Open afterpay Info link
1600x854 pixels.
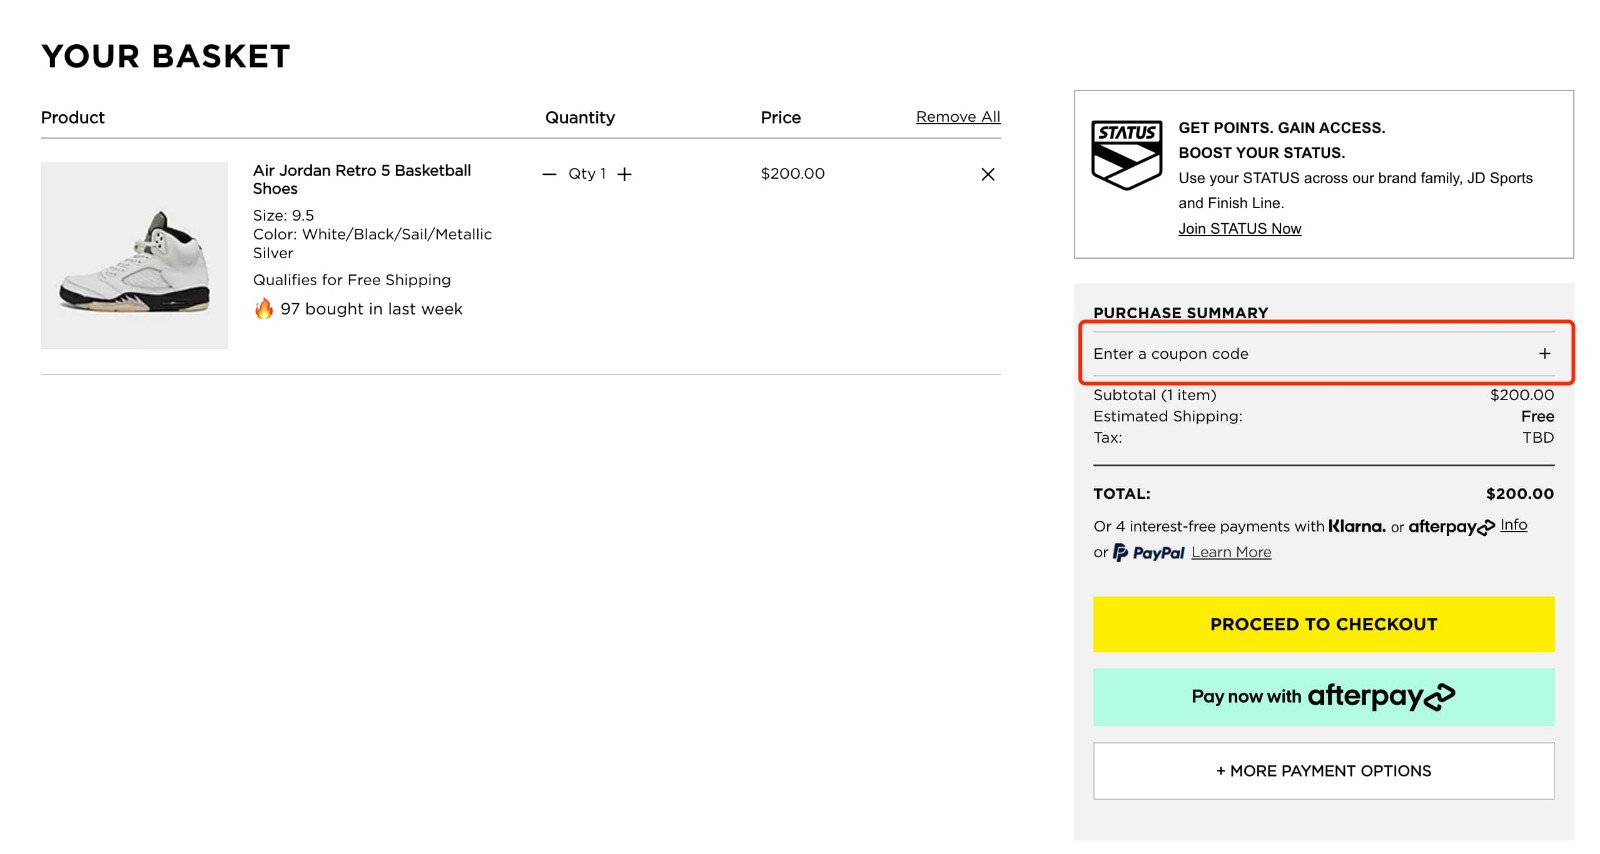[x=1514, y=525]
